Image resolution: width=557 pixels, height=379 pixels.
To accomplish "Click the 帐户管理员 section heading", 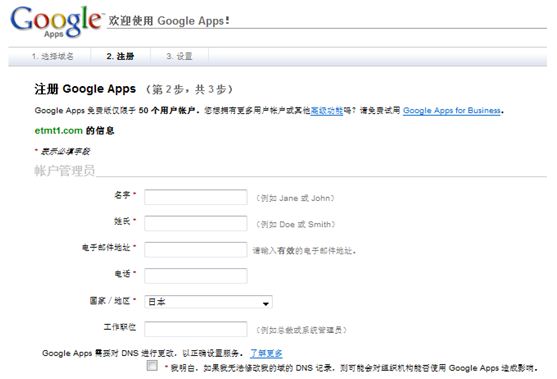I will click(x=65, y=170).
